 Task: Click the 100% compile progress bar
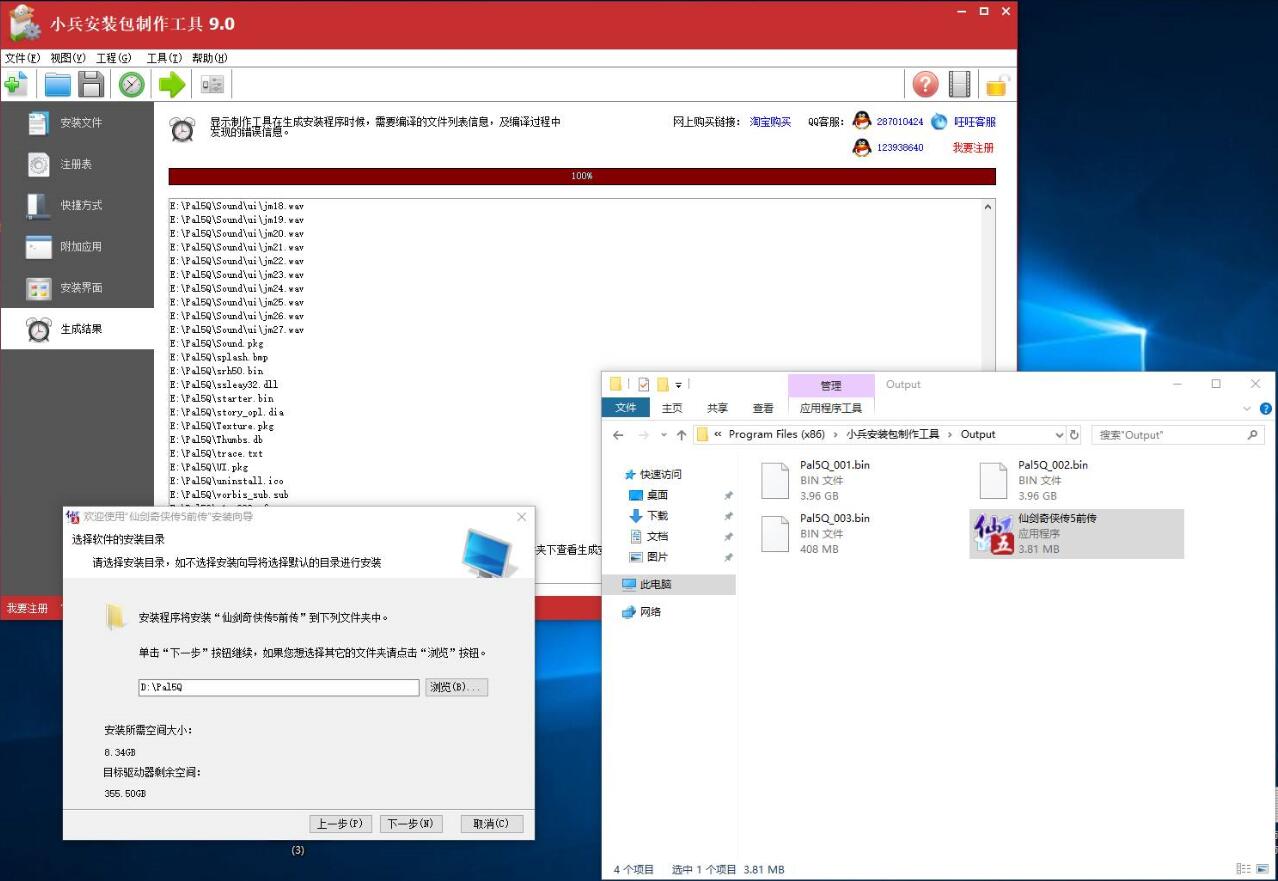tap(582, 176)
